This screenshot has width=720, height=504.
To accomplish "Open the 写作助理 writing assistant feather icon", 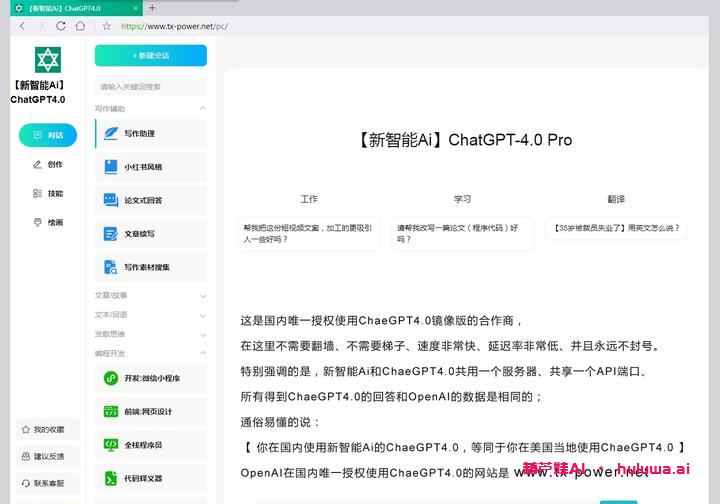I will pos(111,134).
